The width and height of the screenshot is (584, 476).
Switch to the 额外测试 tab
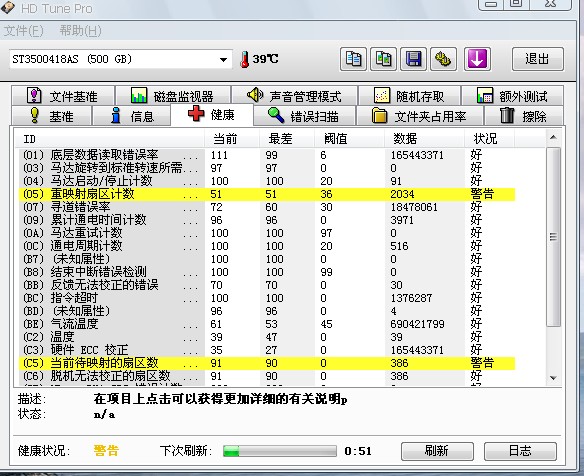[512, 96]
